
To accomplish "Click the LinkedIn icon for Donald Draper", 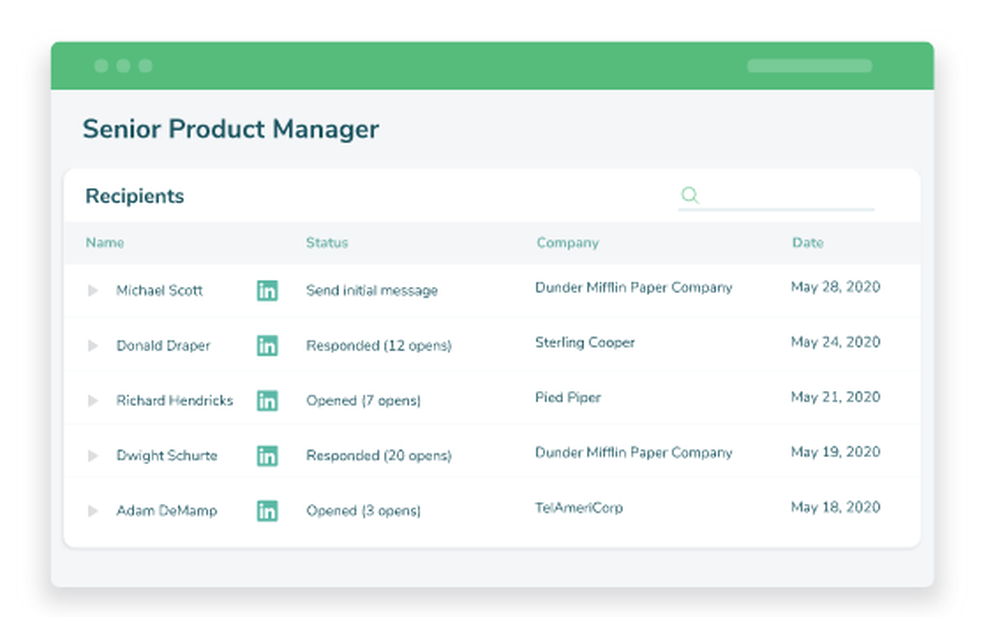I will point(267,345).
